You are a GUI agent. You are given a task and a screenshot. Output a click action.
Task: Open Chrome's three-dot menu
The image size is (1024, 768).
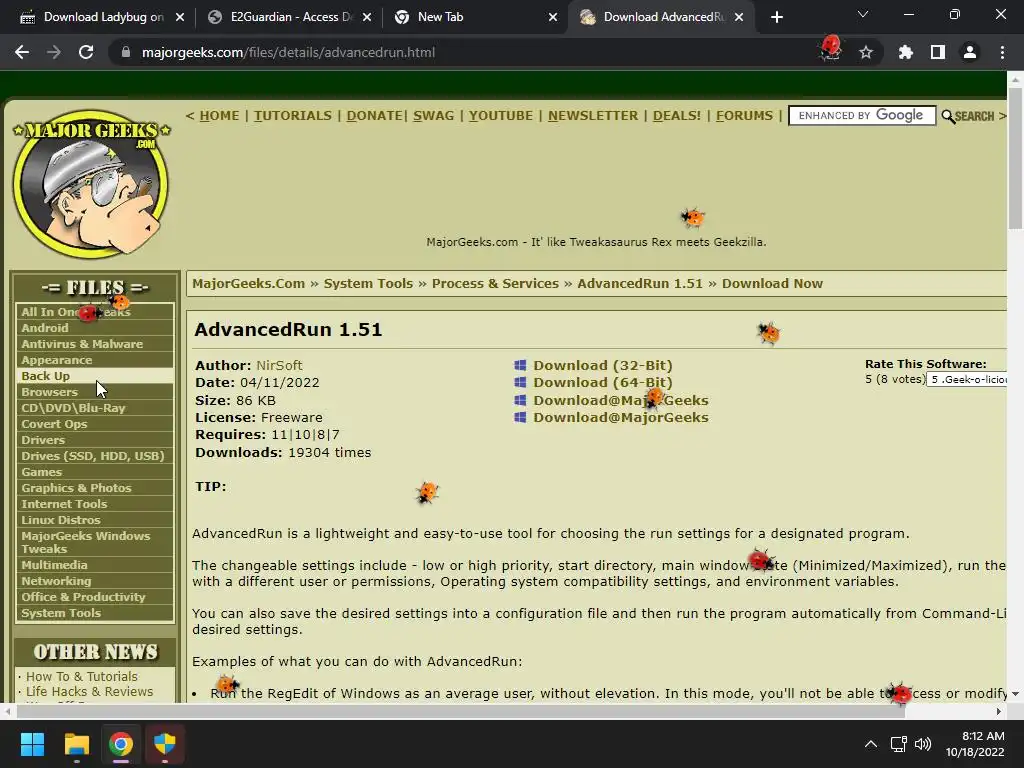[1002, 52]
